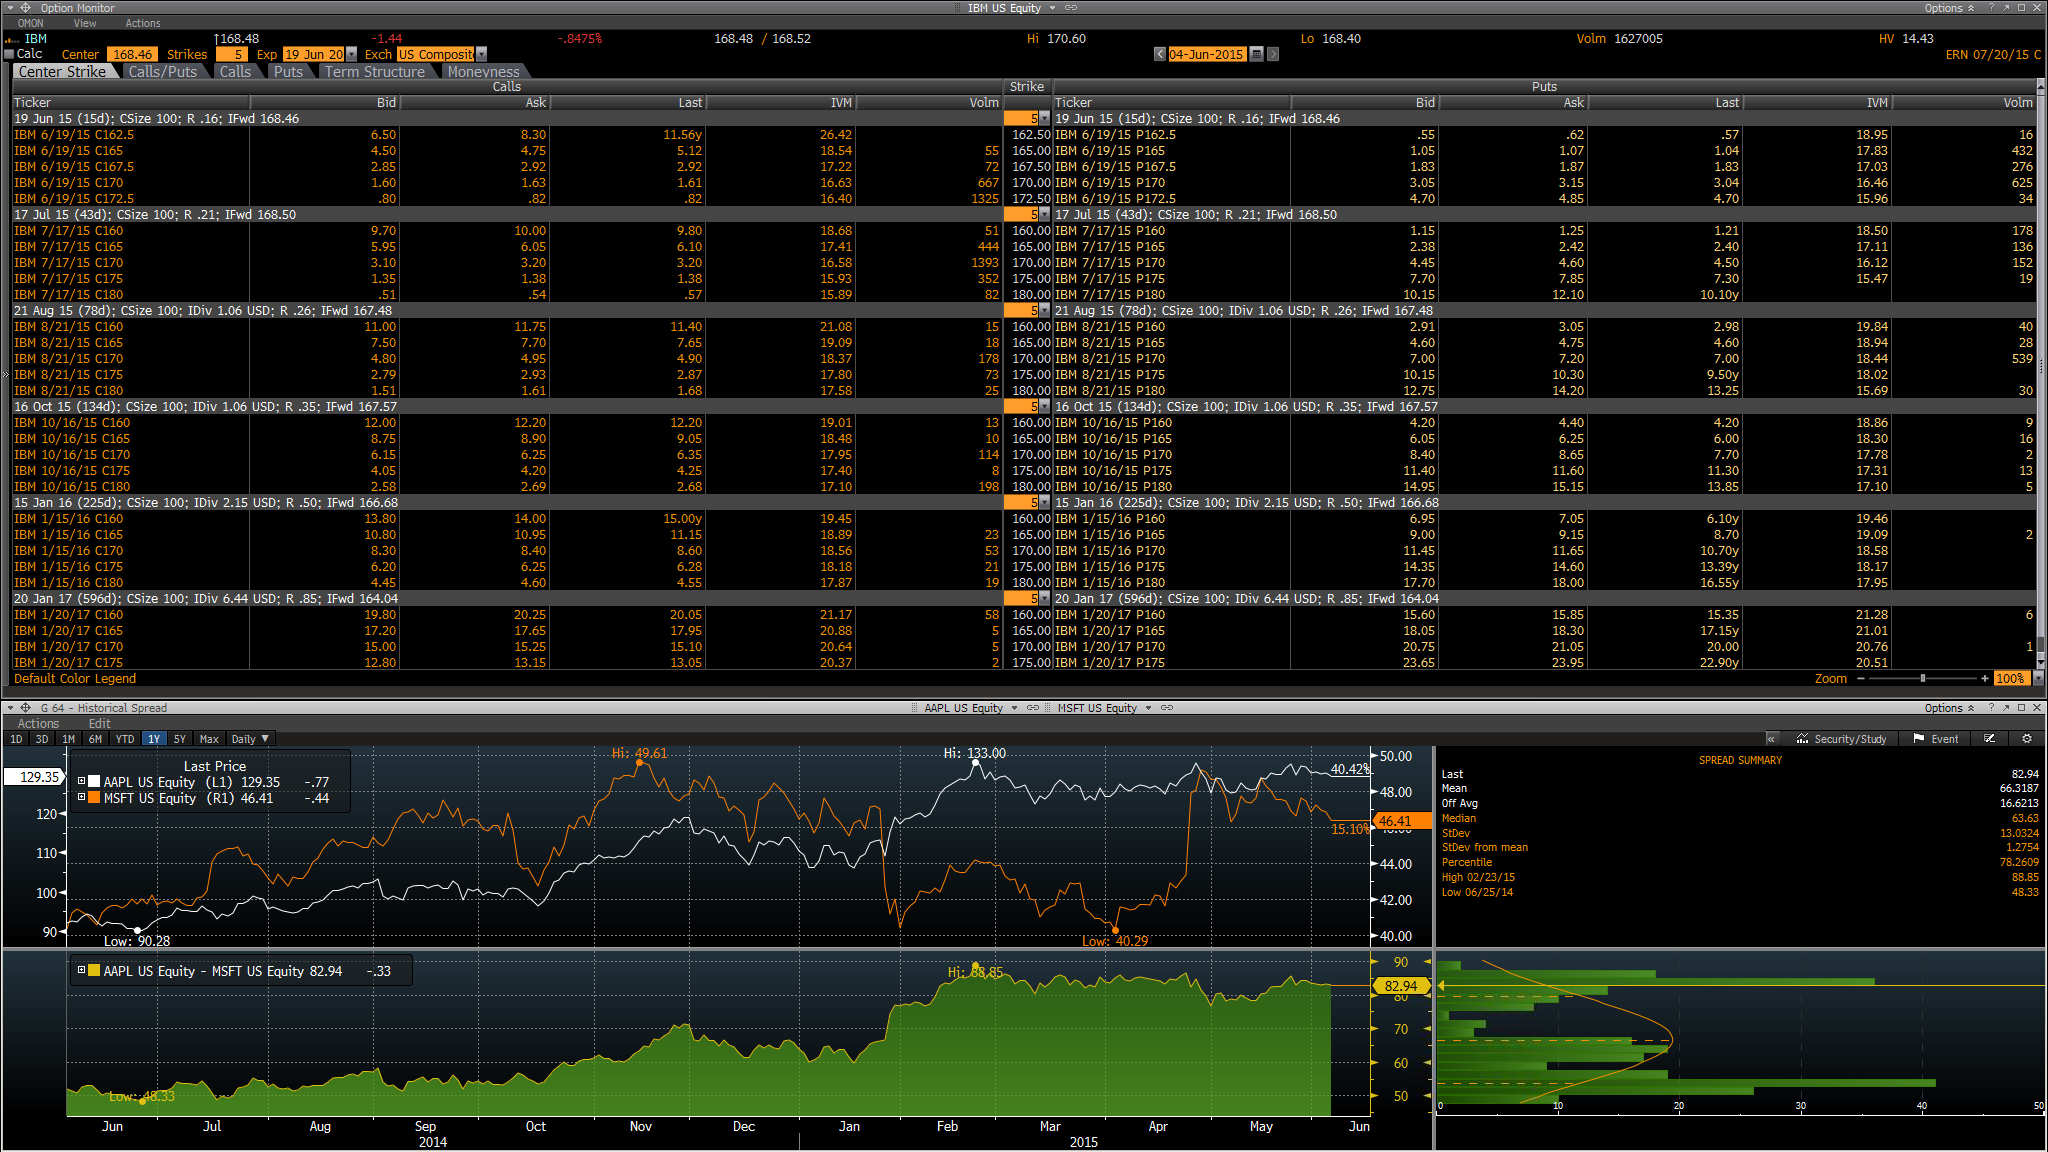Click the Event flag icon on the chart toolbar

[x=1918, y=739]
